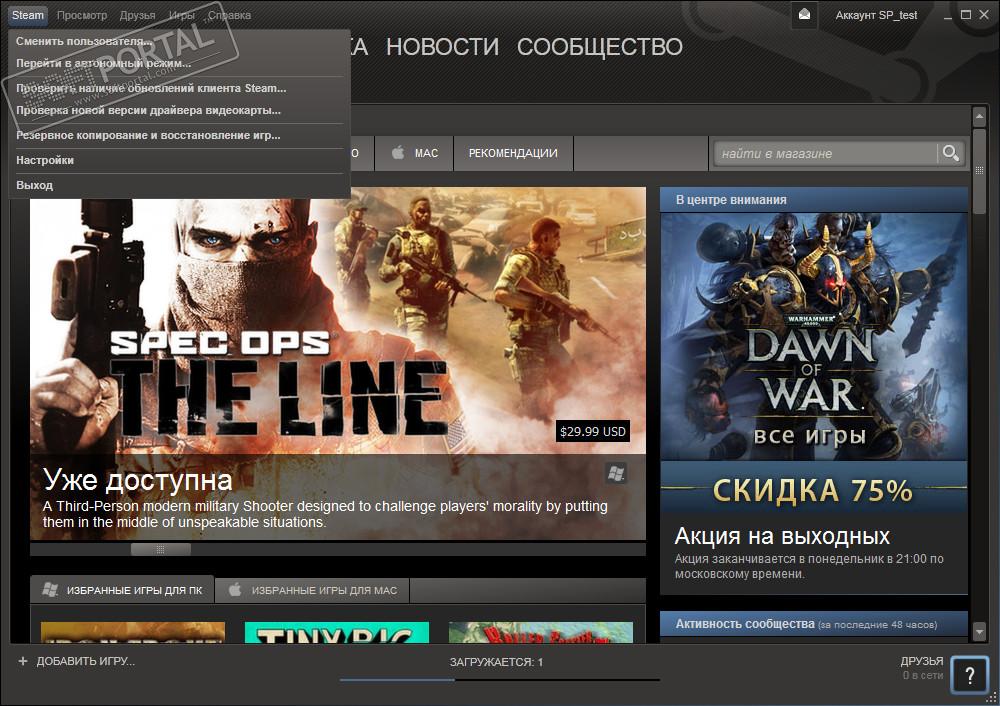This screenshot has width=1000, height=706.
Task: Choose Выход to quit Steam
Action: click(179, 185)
